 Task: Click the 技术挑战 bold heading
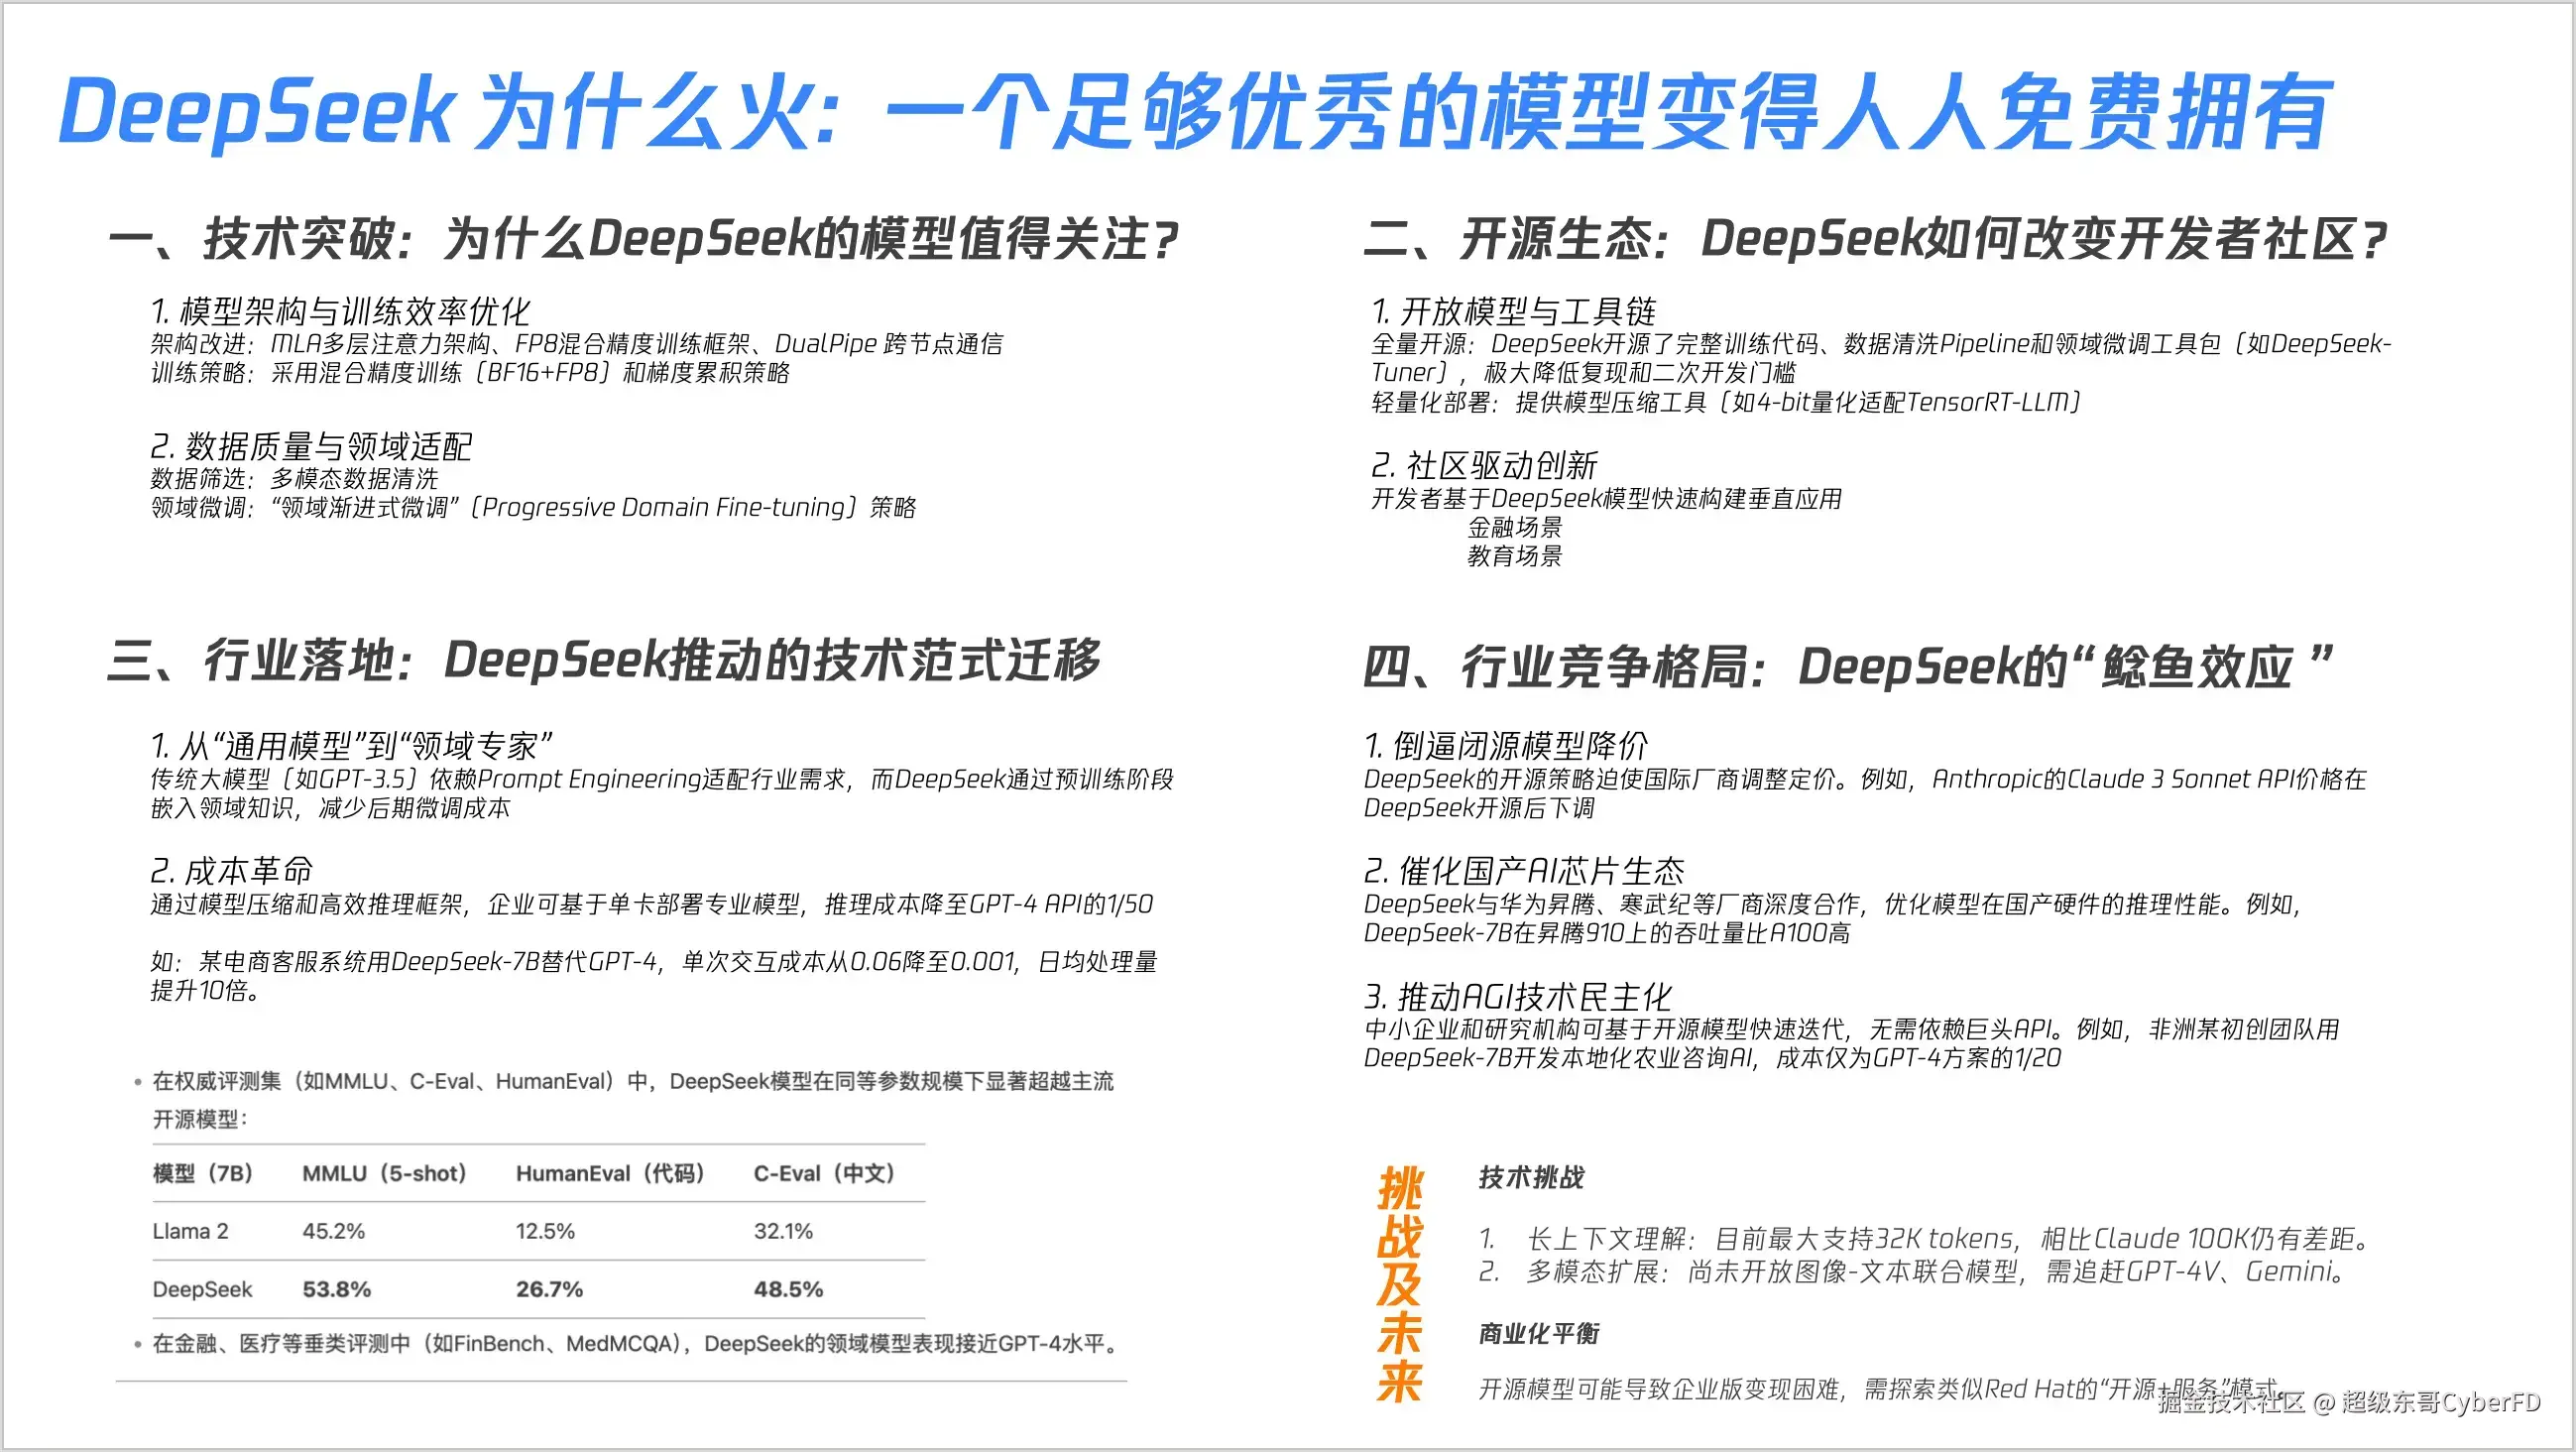click(x=1531, y=1177)
